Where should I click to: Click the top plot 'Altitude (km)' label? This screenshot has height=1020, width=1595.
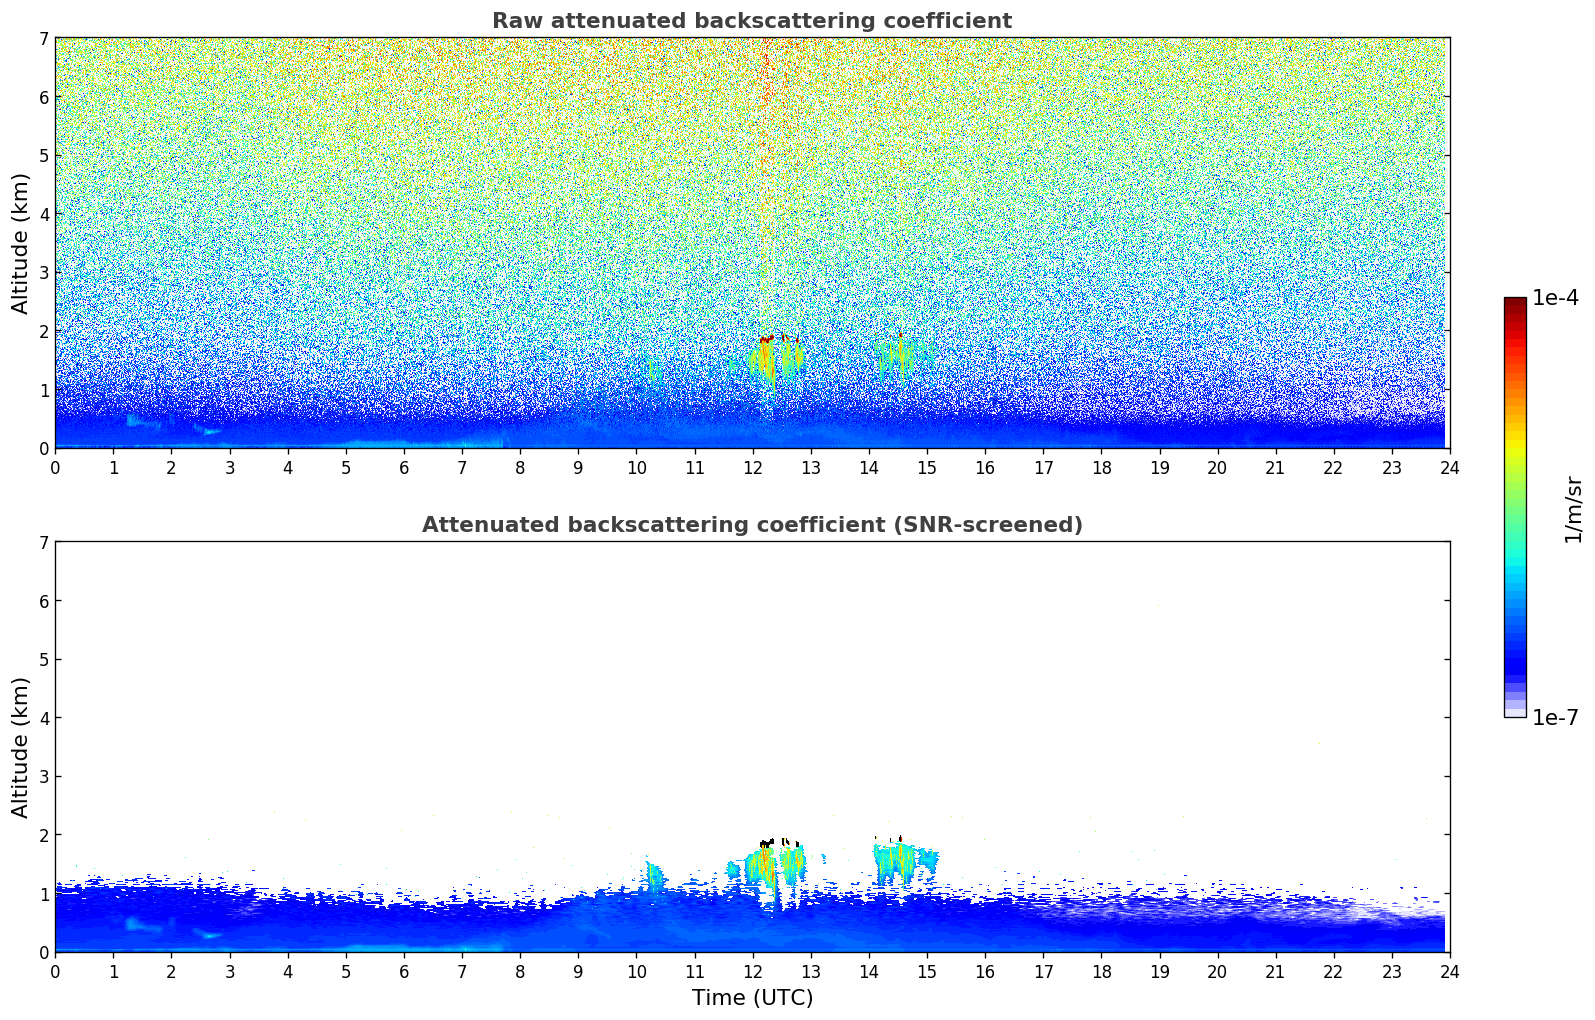21,243
